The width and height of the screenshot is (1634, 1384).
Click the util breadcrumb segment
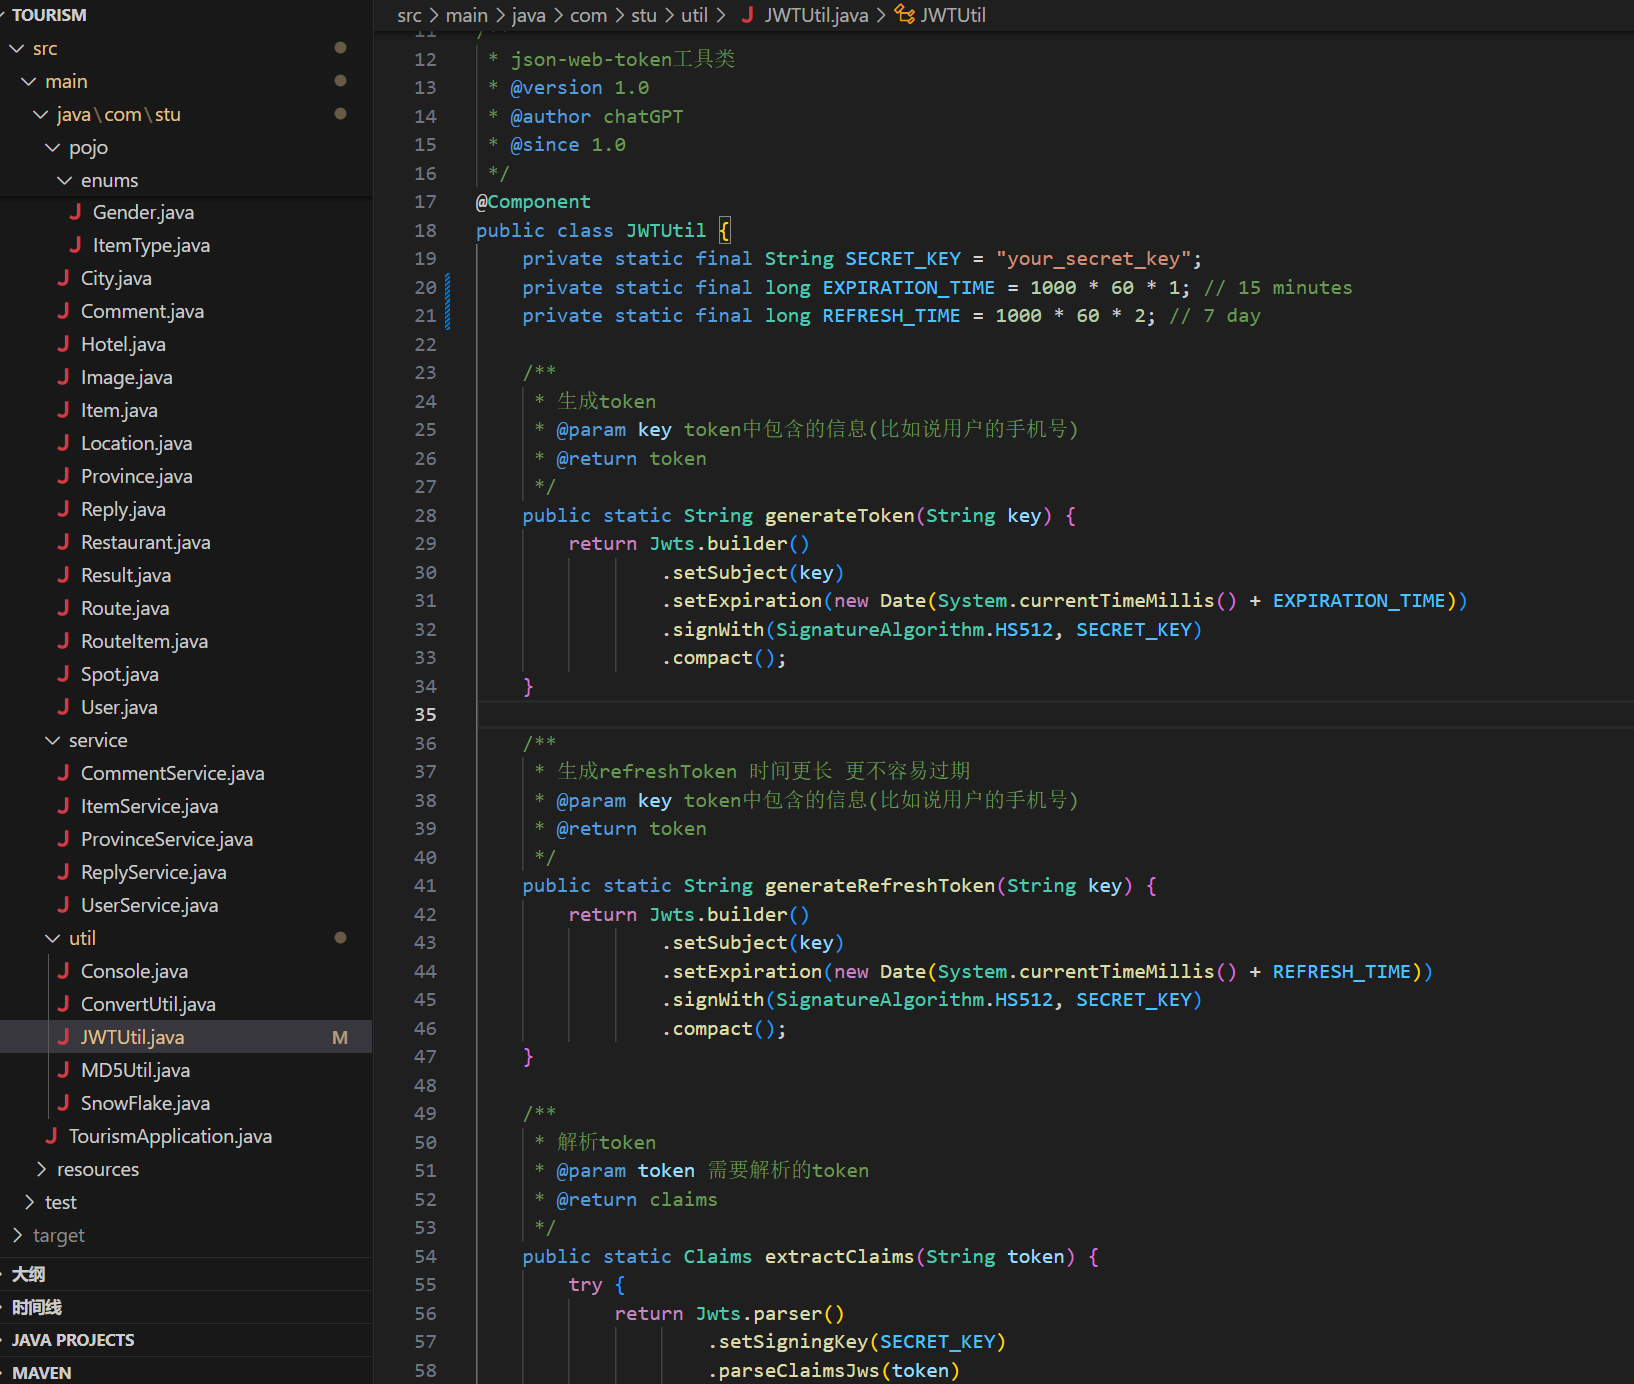[x=694, y=15]
